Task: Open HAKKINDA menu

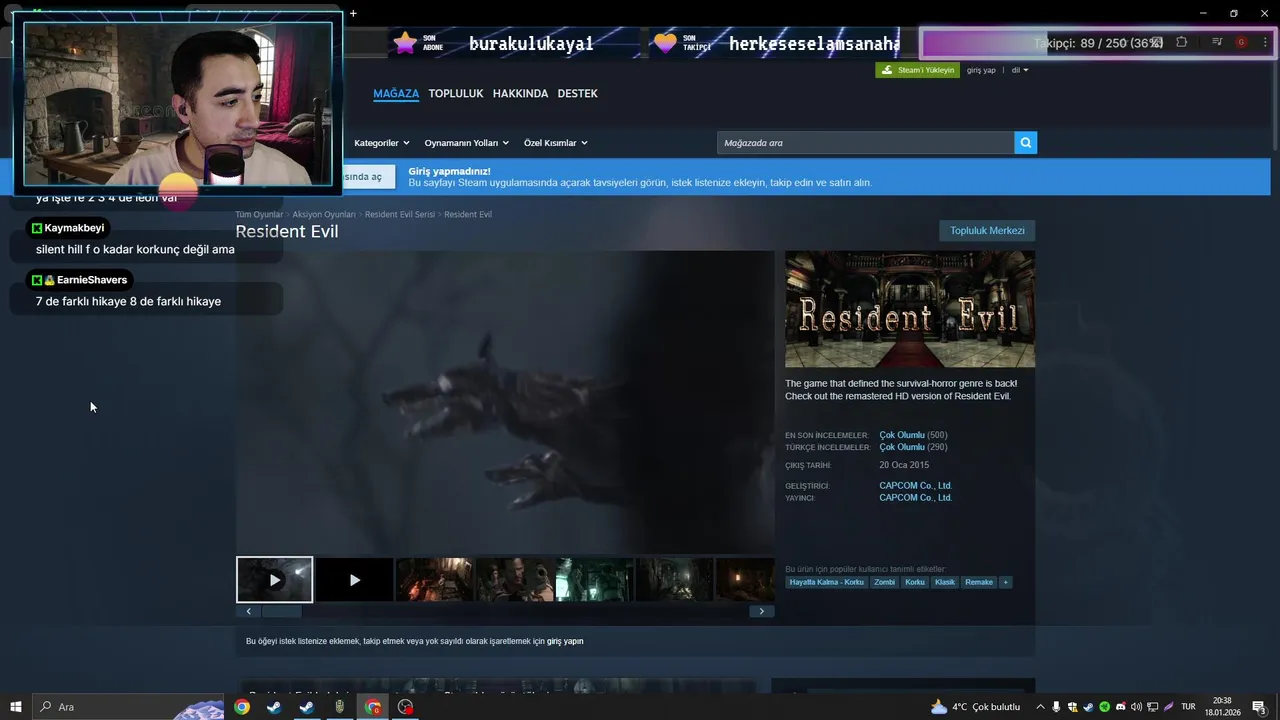Action: 520,93
